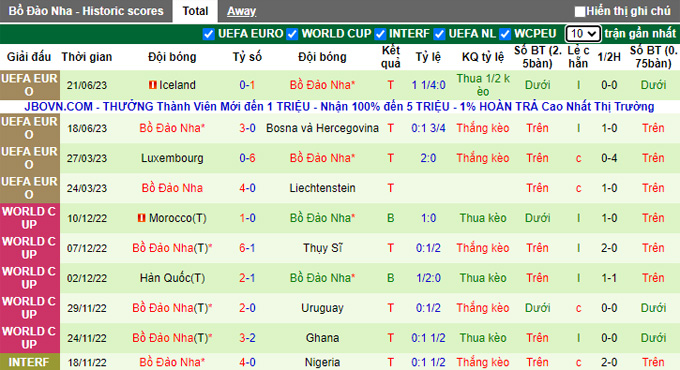
Task: Click the date 21/06/23
Action: pos(87,85)
